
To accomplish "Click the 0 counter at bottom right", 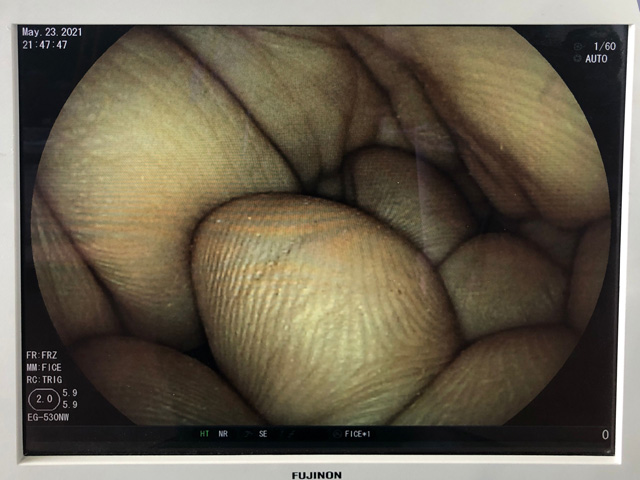I will point(605,435).
